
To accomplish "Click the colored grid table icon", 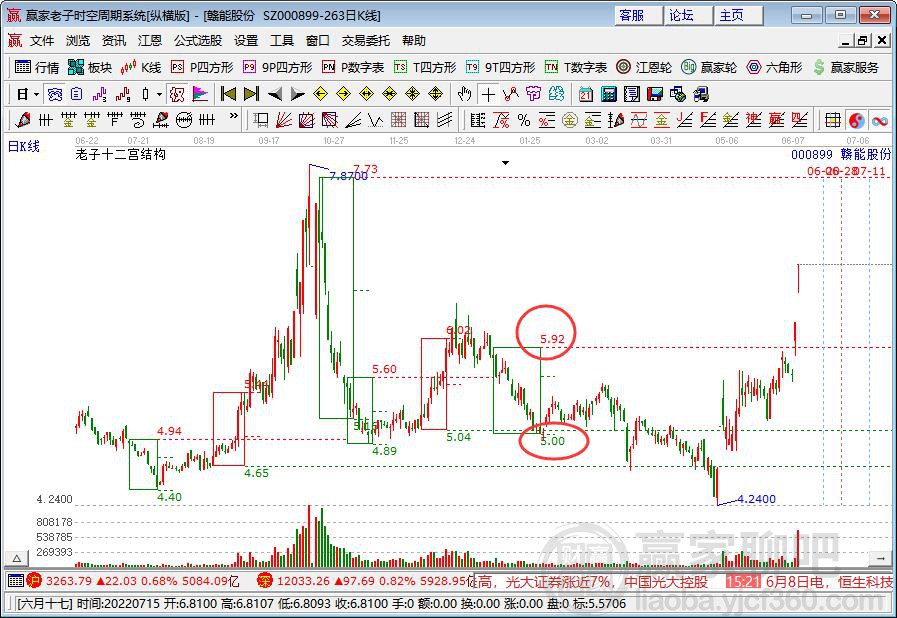I will (834, 120).
